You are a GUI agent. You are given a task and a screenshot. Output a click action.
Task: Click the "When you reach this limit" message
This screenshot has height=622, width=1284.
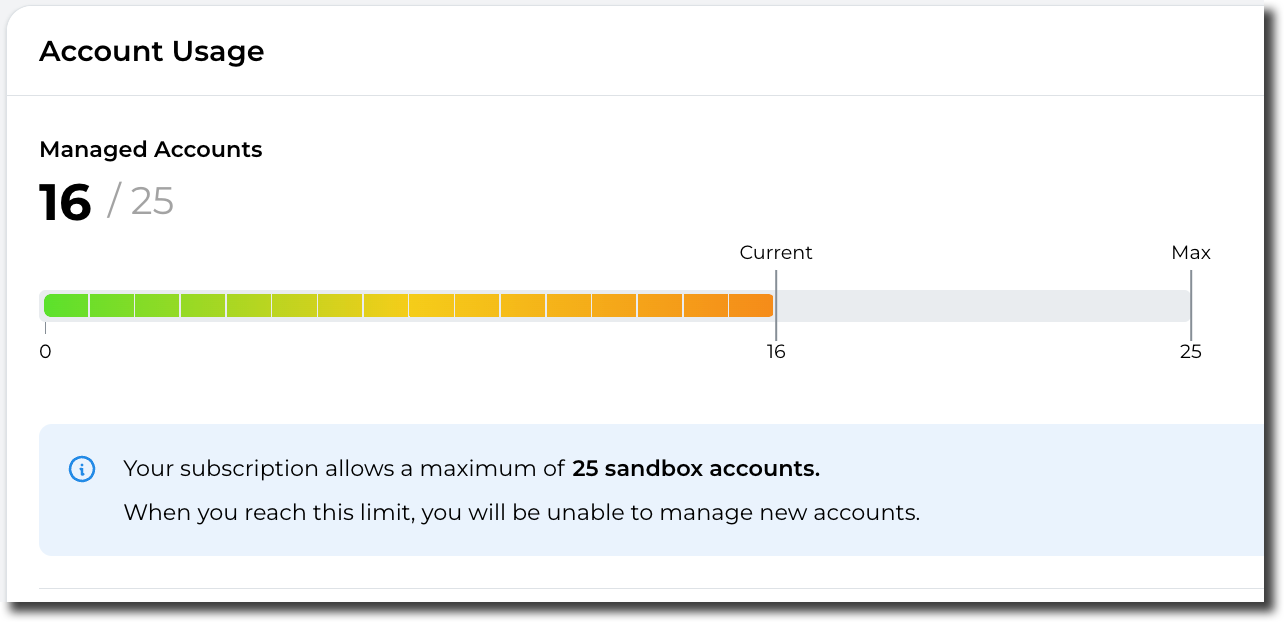point(267,513)
